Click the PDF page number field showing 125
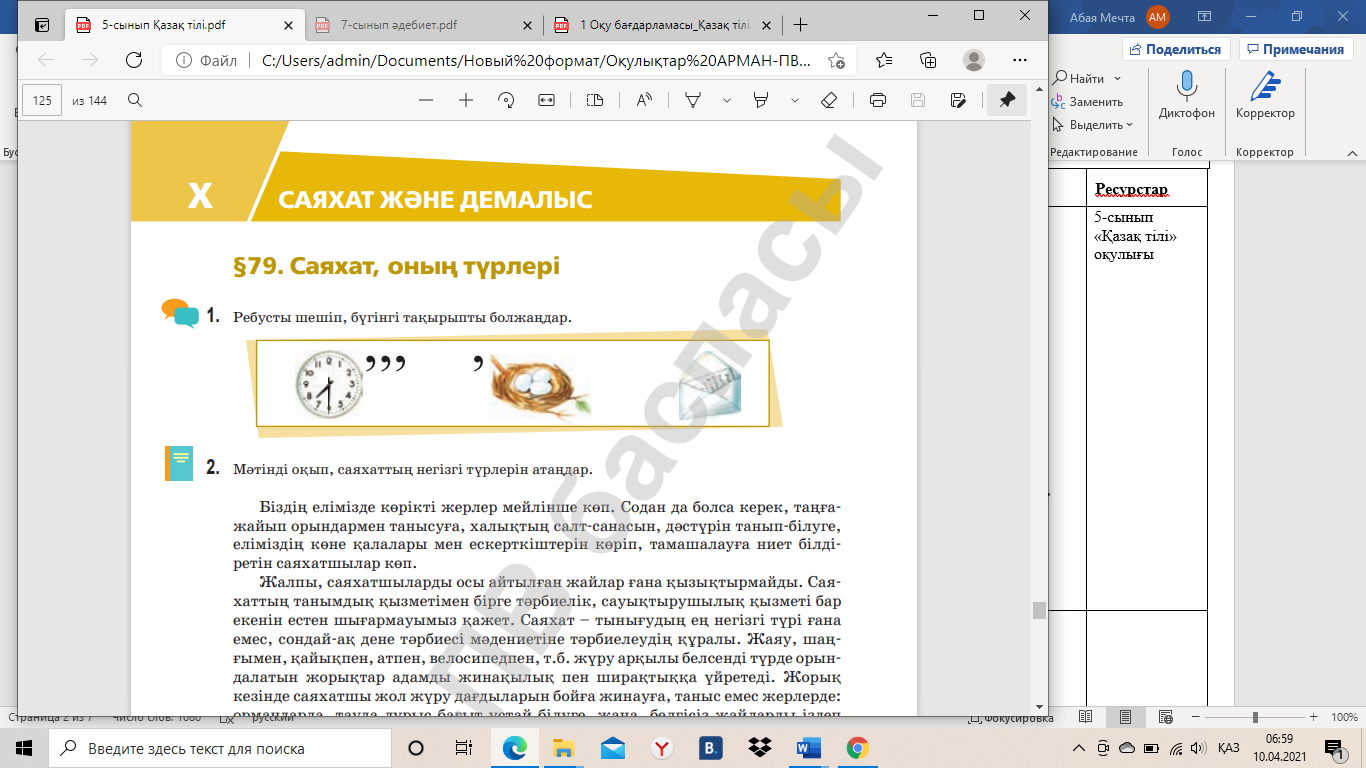The width and height of the screenshot is (1366, 768). [42, 100]
